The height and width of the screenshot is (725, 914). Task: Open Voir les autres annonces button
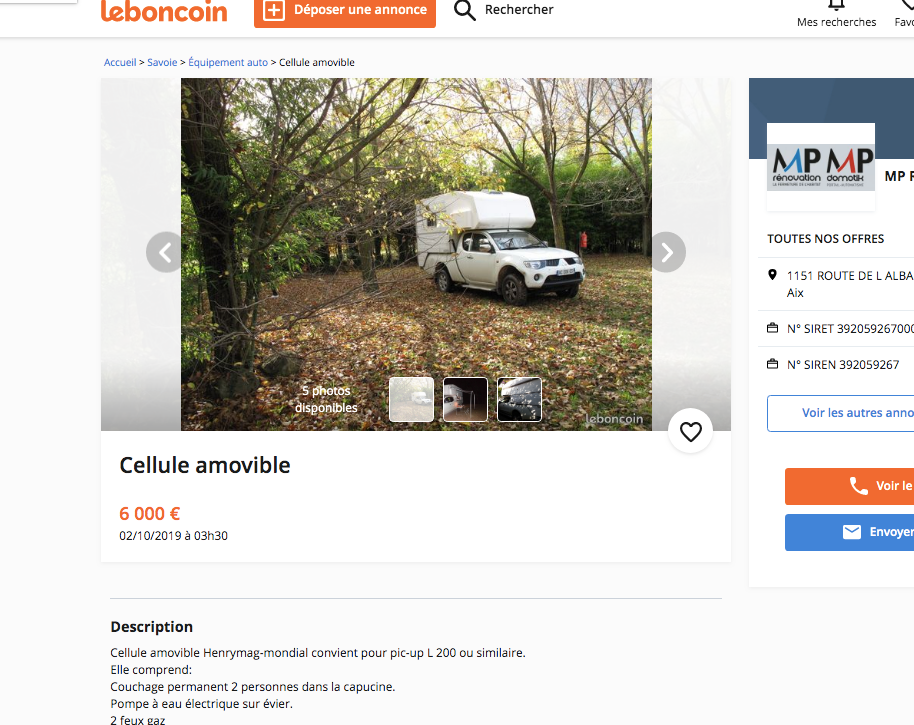click(x=841, y=413)
